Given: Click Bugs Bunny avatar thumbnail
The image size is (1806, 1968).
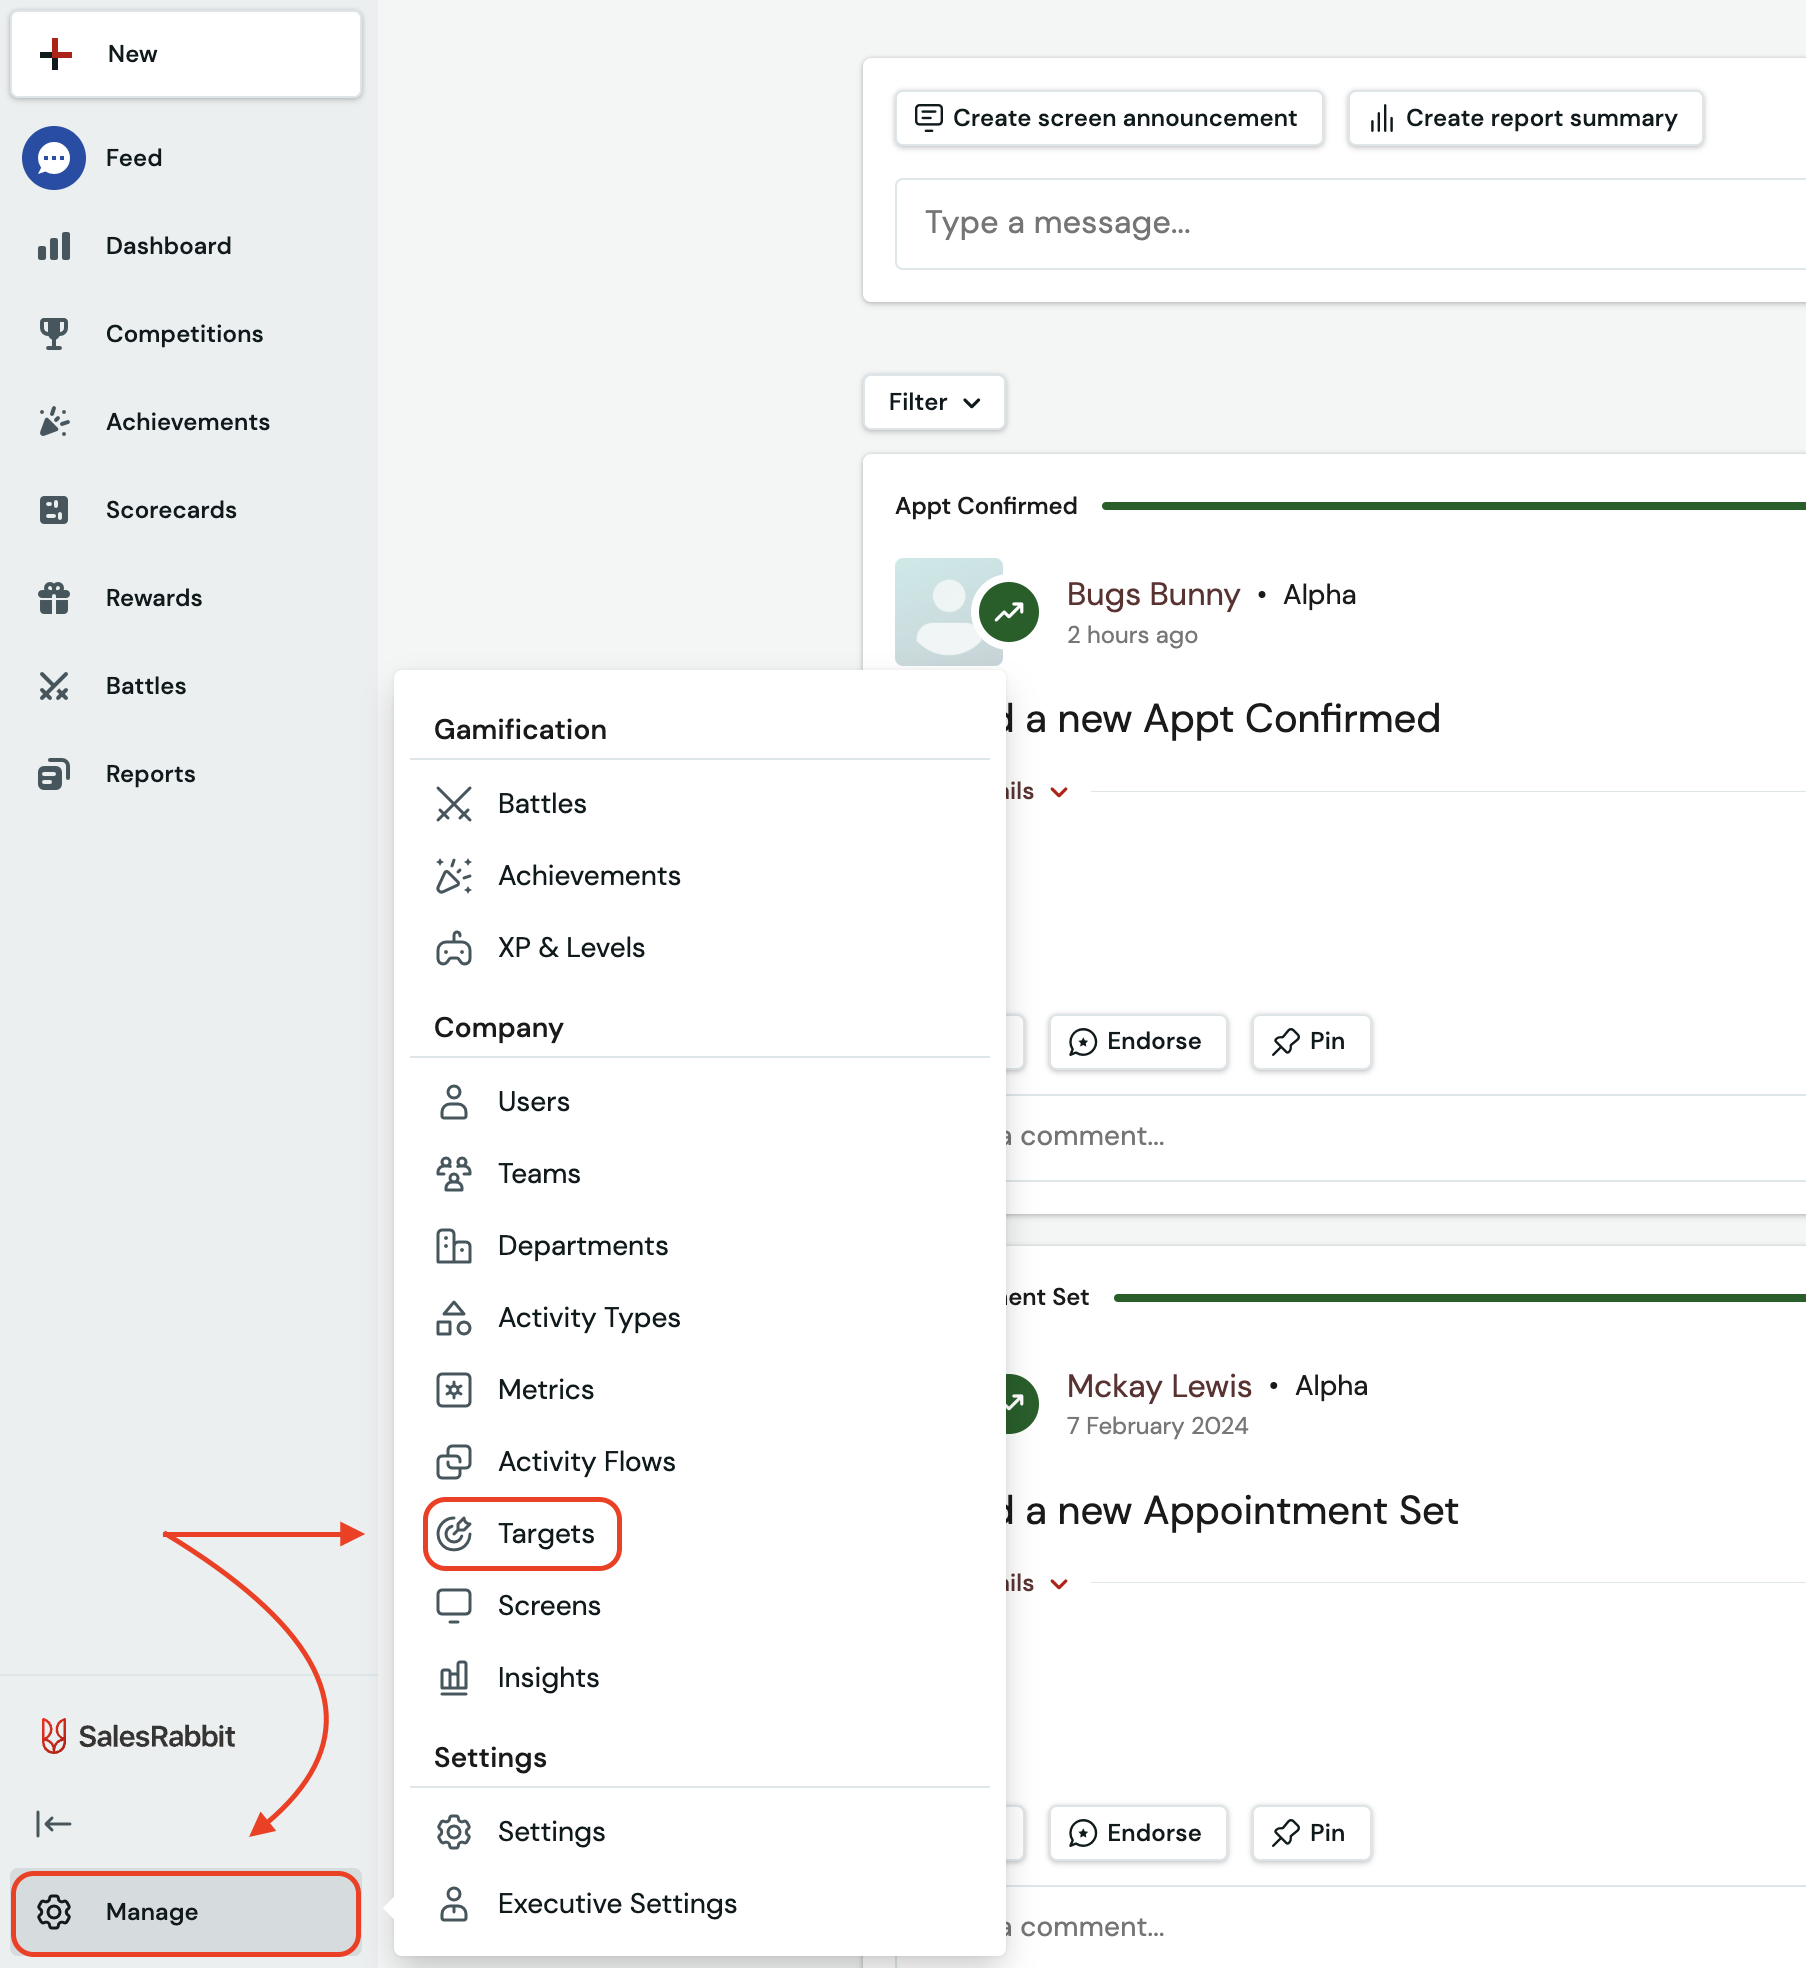Looking at the screenshot, I should coord(948,612).
